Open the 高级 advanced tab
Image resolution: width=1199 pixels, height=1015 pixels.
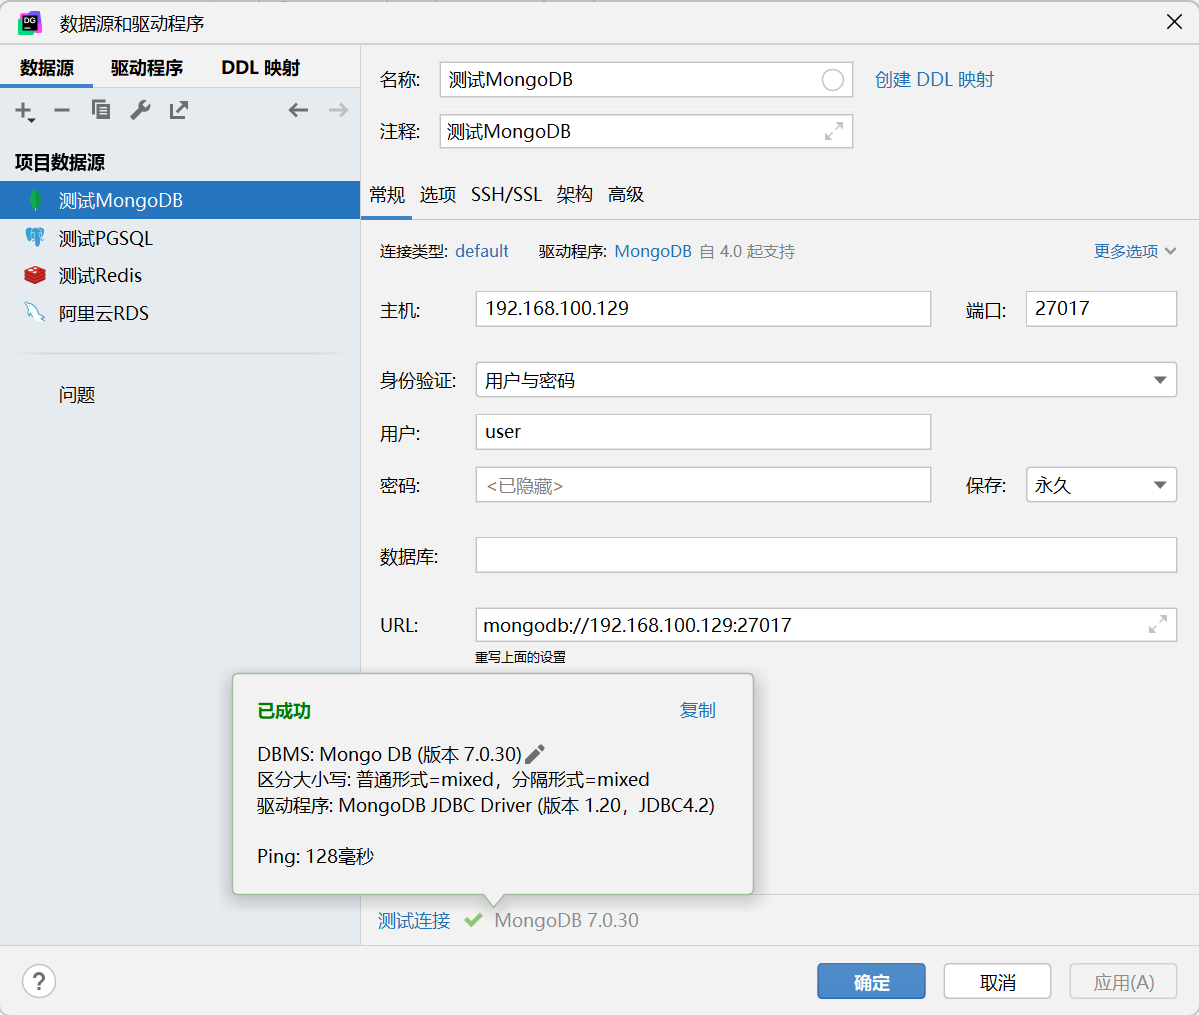pos(626,194)
